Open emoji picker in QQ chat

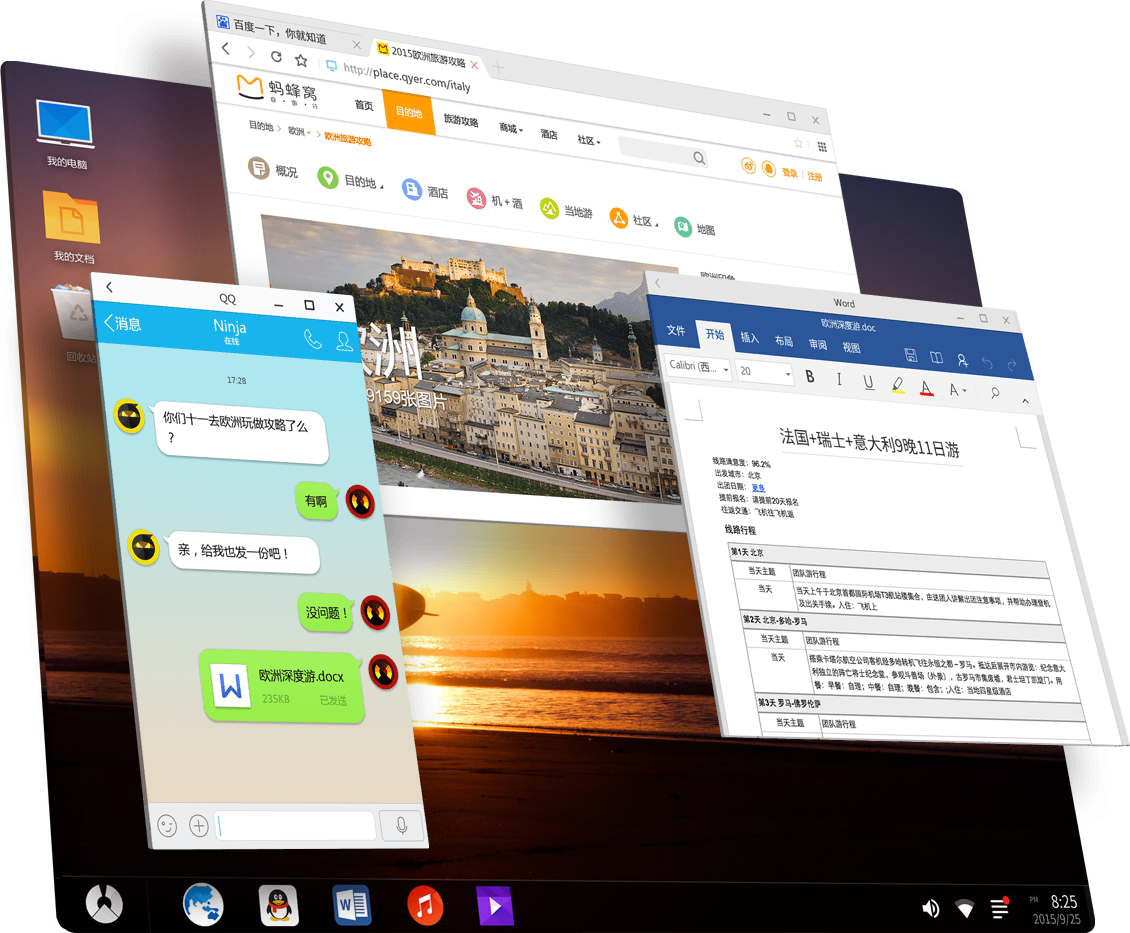pyautogui.click(x=167, y=826)
